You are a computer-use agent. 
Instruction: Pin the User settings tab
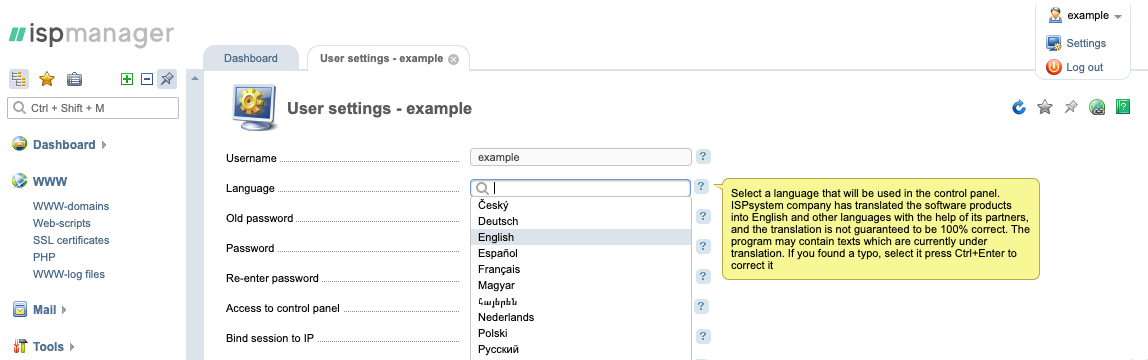(1070, 108)
